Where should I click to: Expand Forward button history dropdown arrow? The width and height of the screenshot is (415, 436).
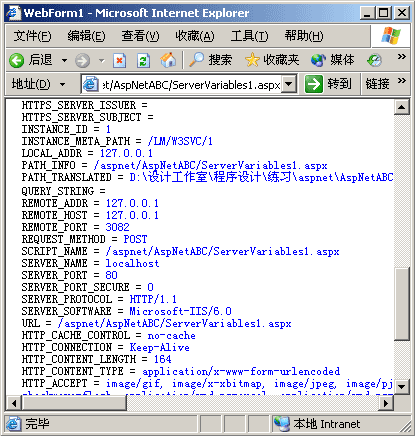(x=102, y=61)
